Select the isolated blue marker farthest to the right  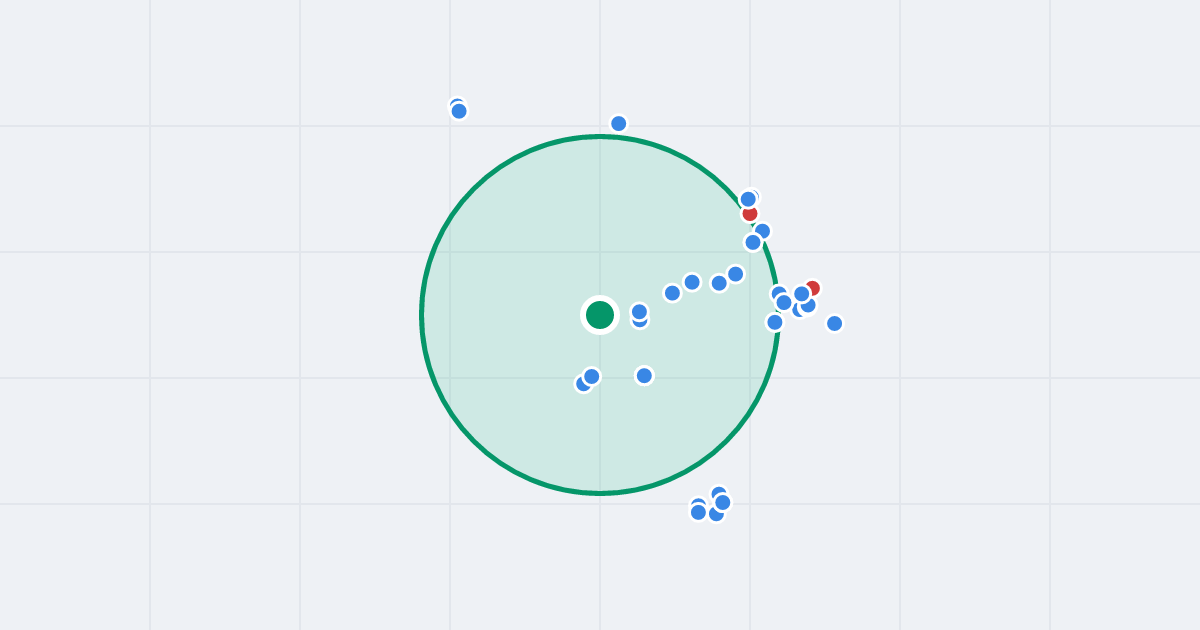(x=834, y=323)
